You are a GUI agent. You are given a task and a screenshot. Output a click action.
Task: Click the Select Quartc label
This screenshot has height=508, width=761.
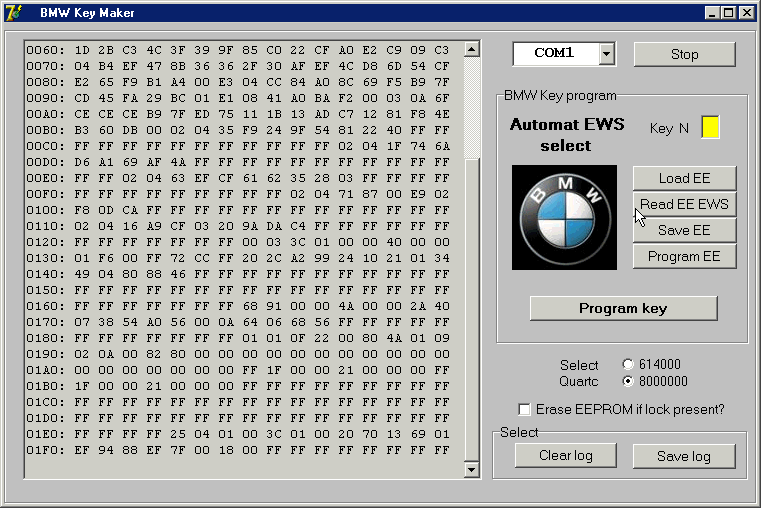click(x=579, y=373)
